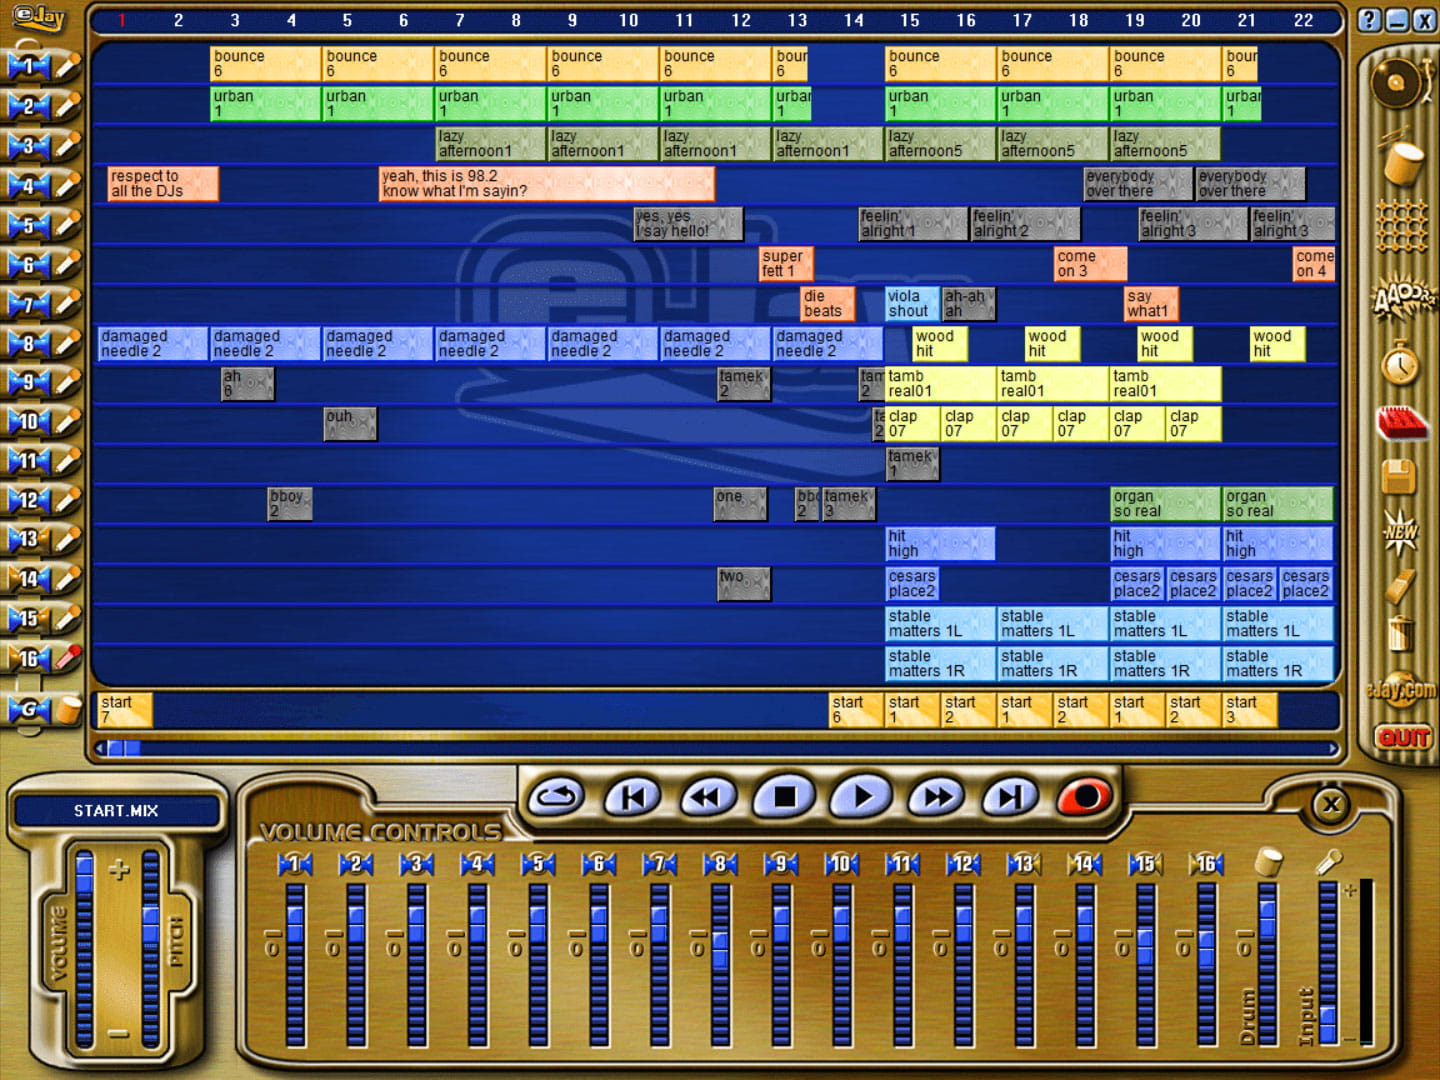Click the AAOOAA voice effects icon
This screenshot has width=1440, height=1080.
click(x=1401, y=297)
